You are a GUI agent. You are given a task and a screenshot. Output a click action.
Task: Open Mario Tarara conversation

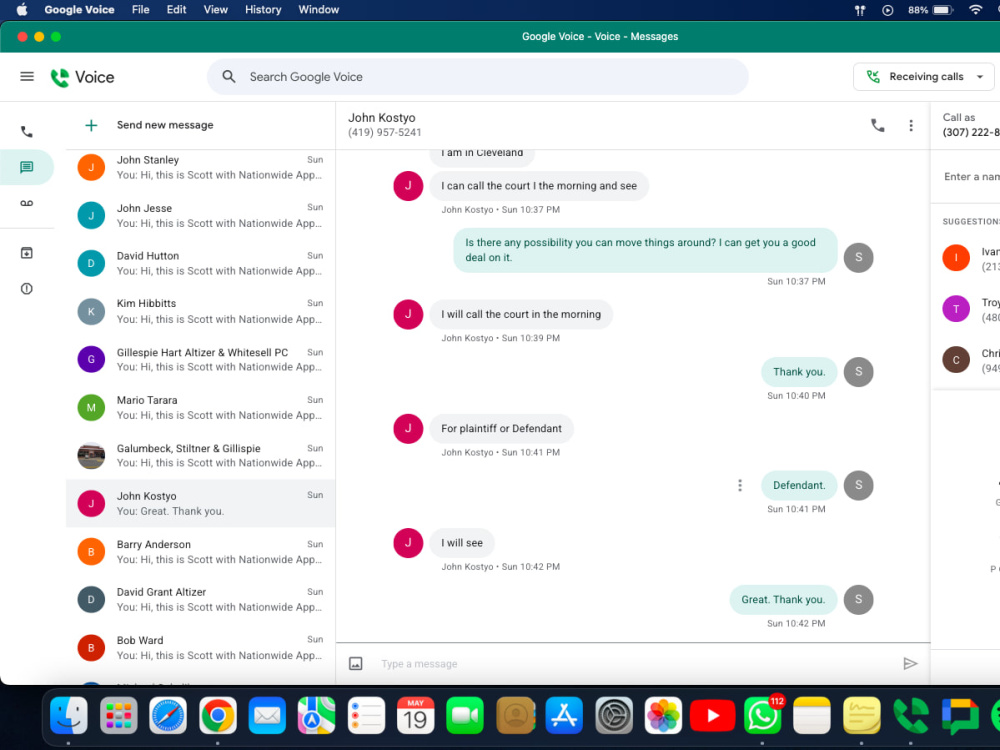click(x=200, y=408)
